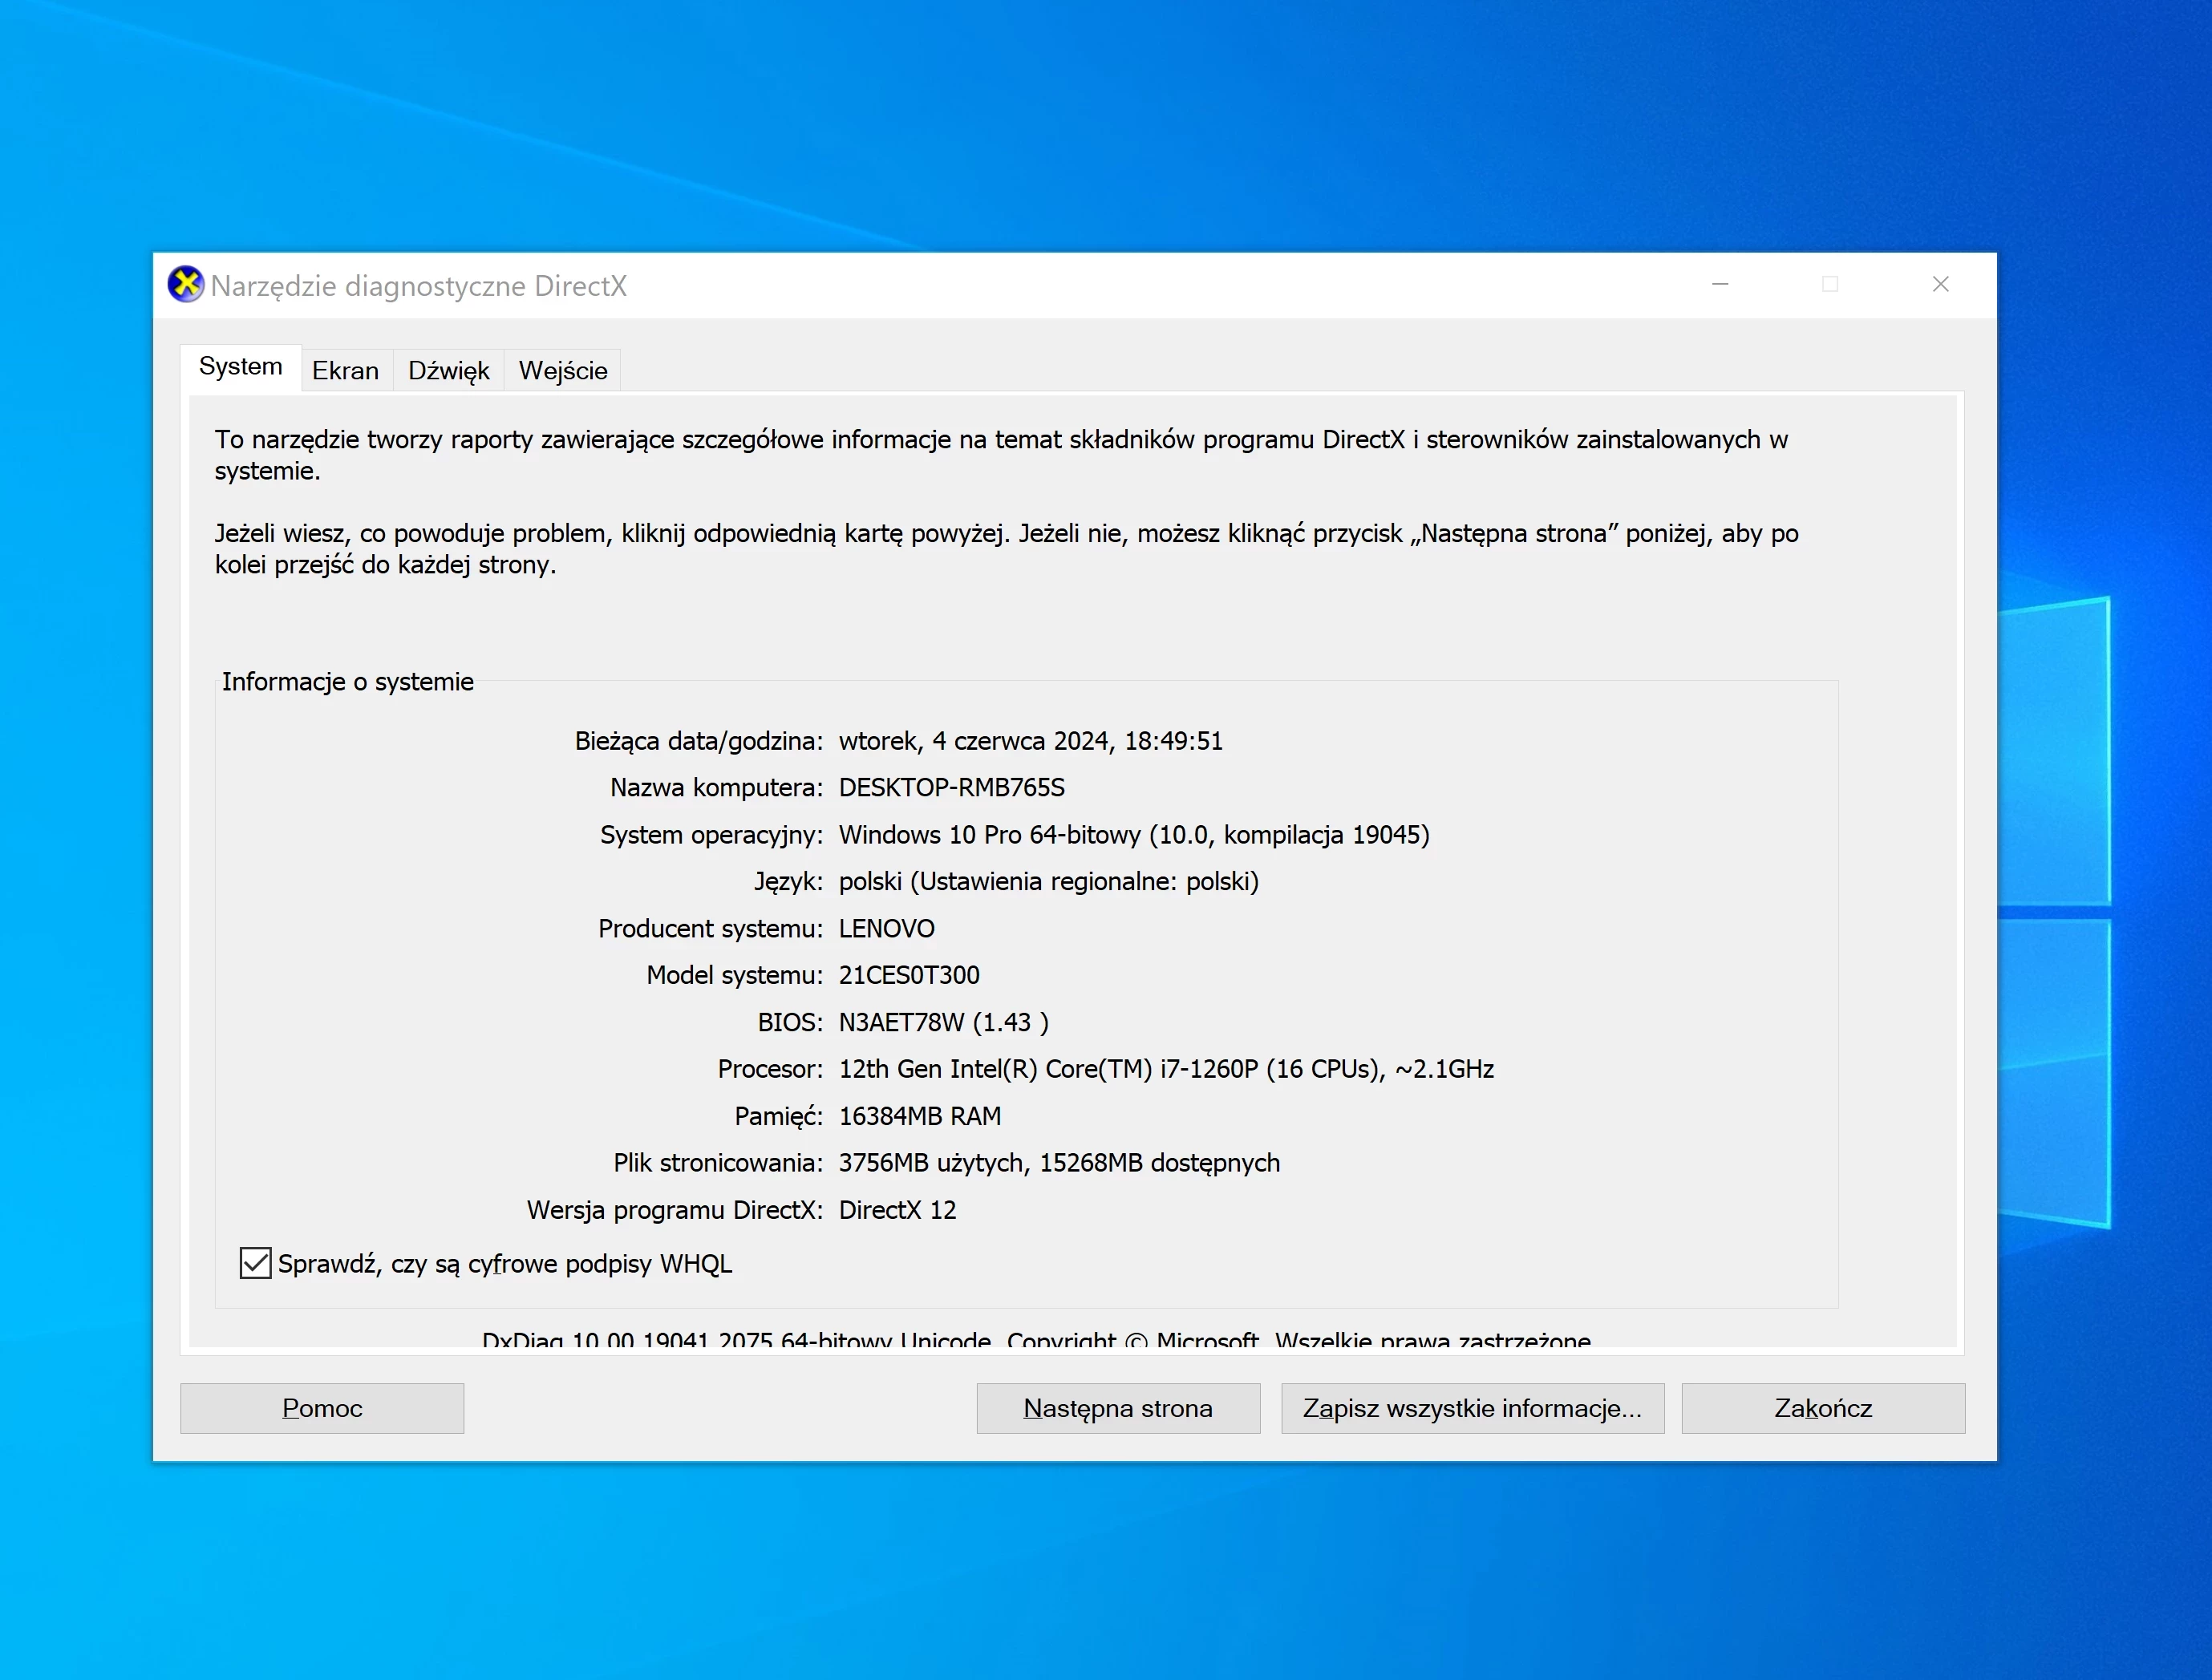Click the 'Model systemu:' label
Image resolution: width=2212 pixels, height=1680 pixels.
(x=734, y=975)
